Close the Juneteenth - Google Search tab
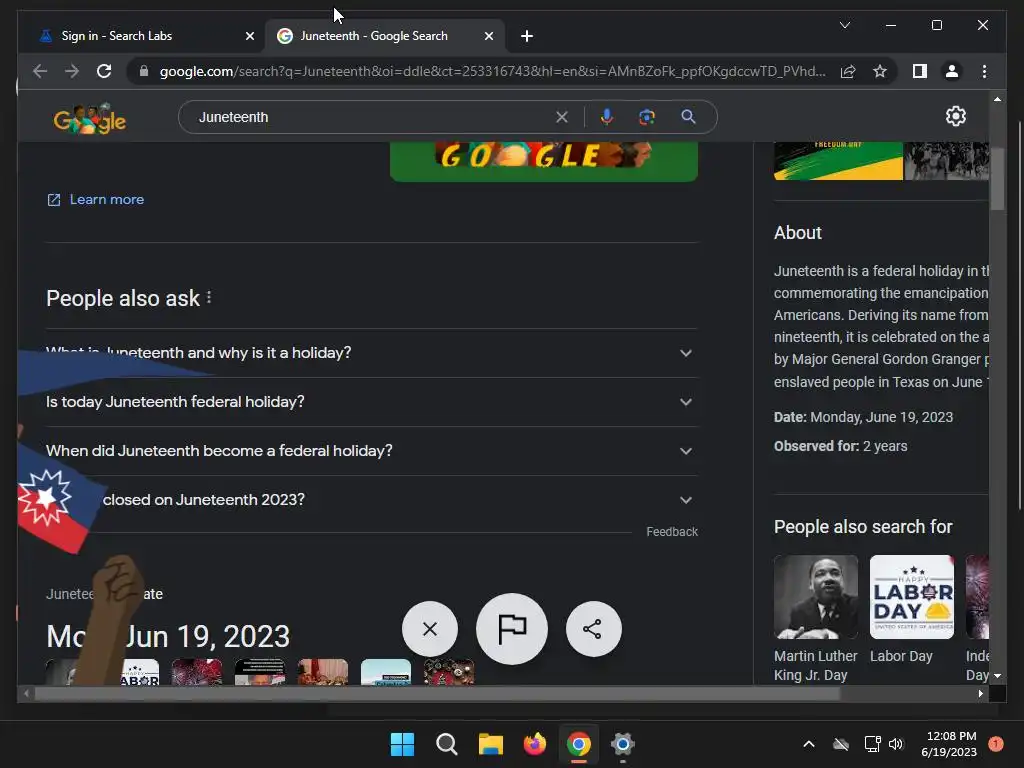This screenshot has width=1024, height=768. point(488,36)
